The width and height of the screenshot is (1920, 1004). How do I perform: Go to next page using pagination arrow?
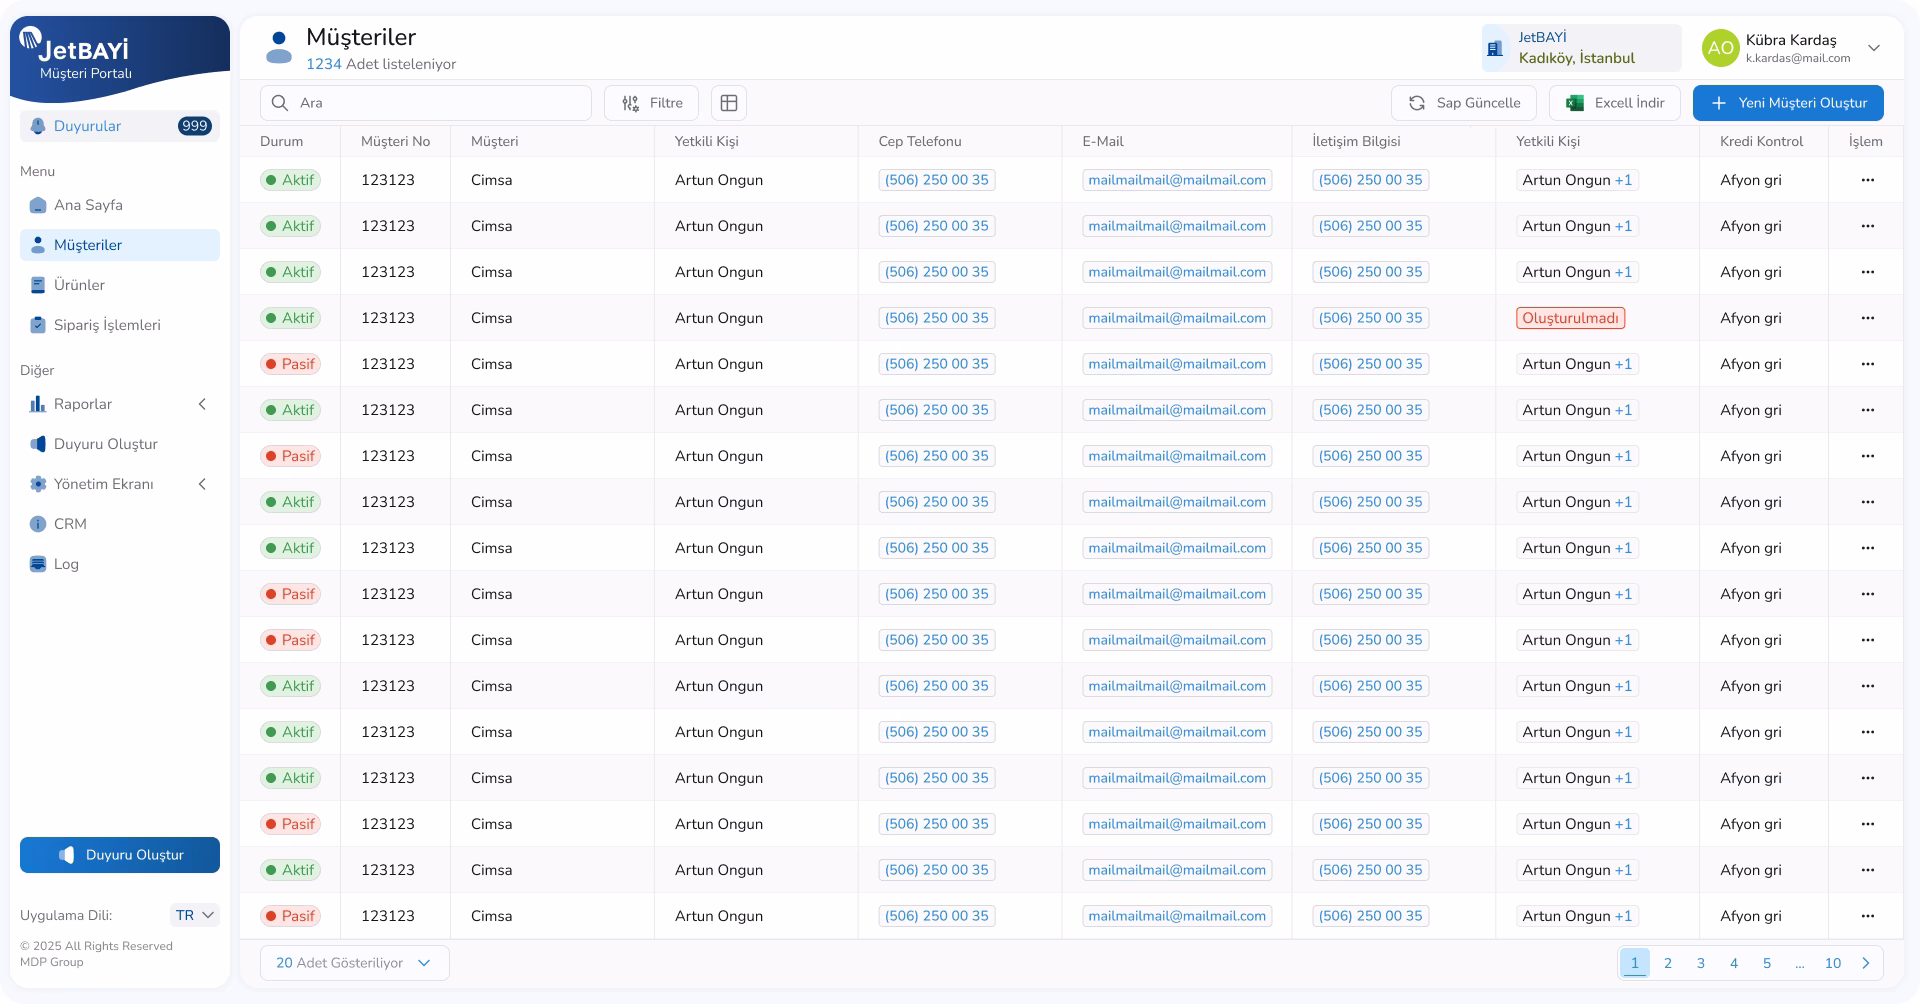point(1865,963)
